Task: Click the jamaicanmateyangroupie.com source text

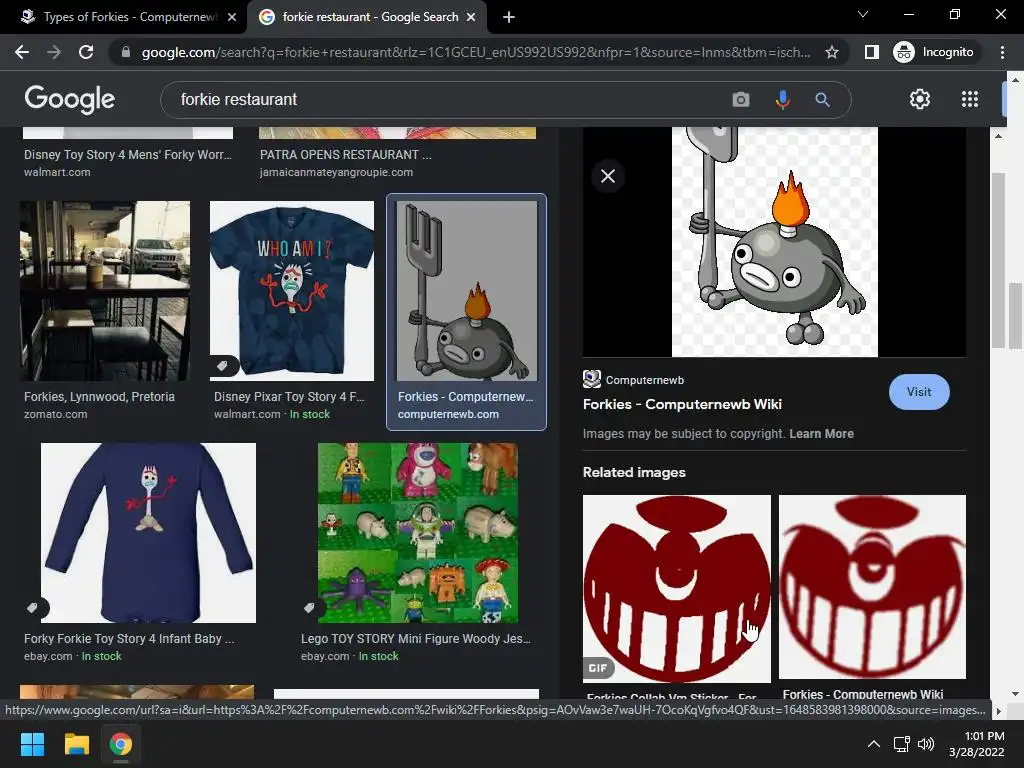Action: [x=336, y=172]
